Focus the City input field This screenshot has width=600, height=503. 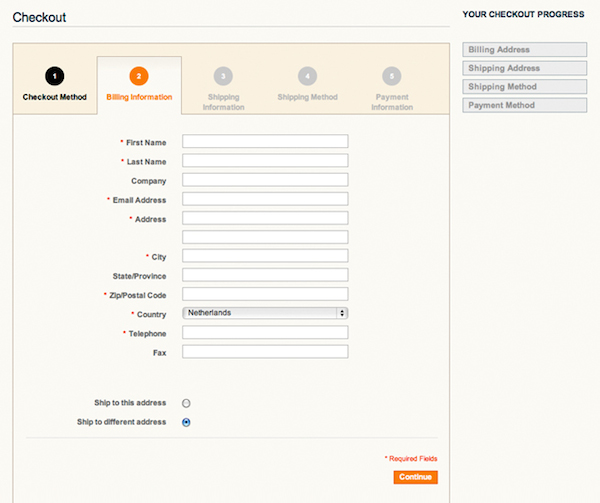click(265, 256)
